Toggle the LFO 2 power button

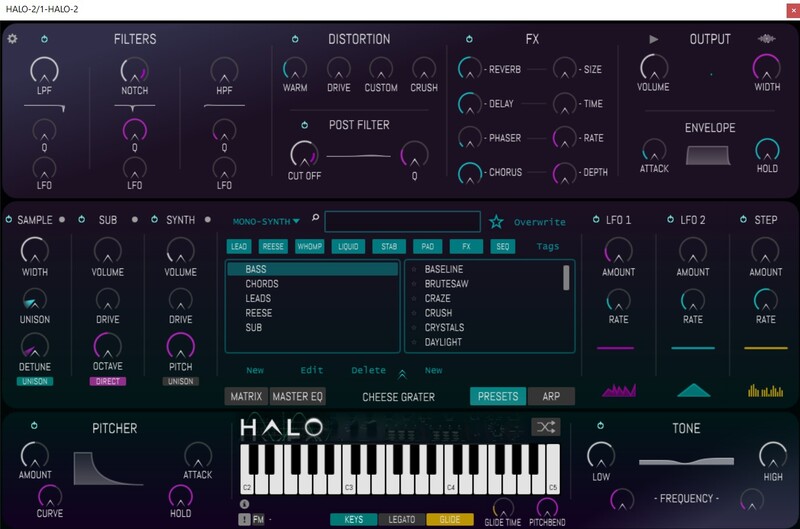point(670,219)
